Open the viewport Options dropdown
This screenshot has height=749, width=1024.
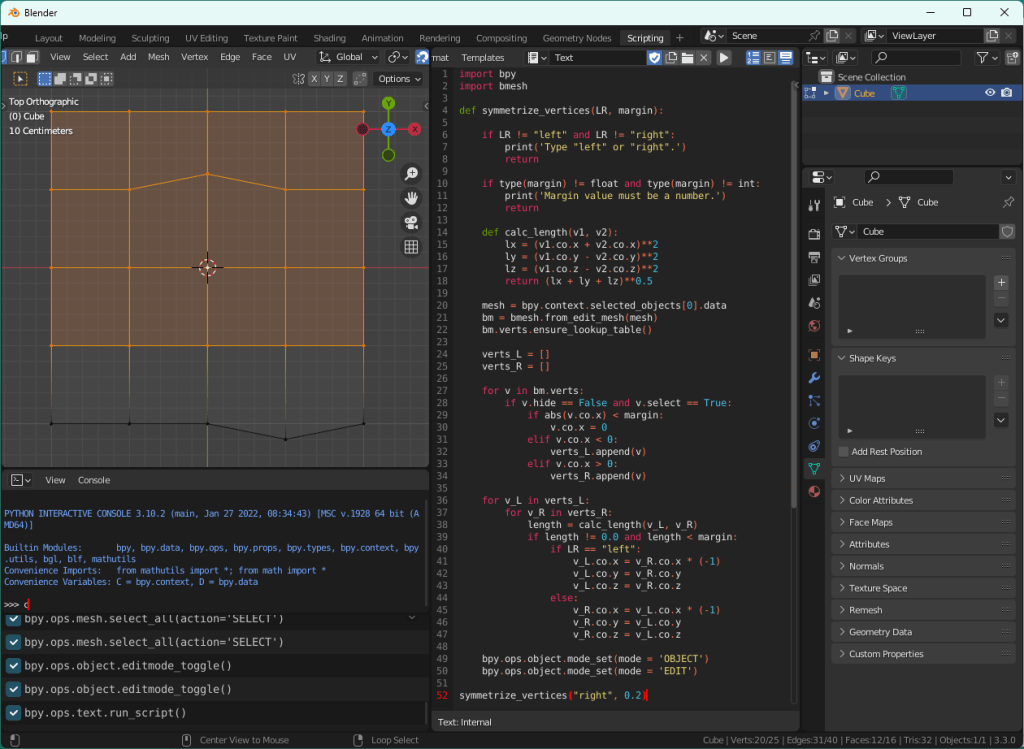399,79
